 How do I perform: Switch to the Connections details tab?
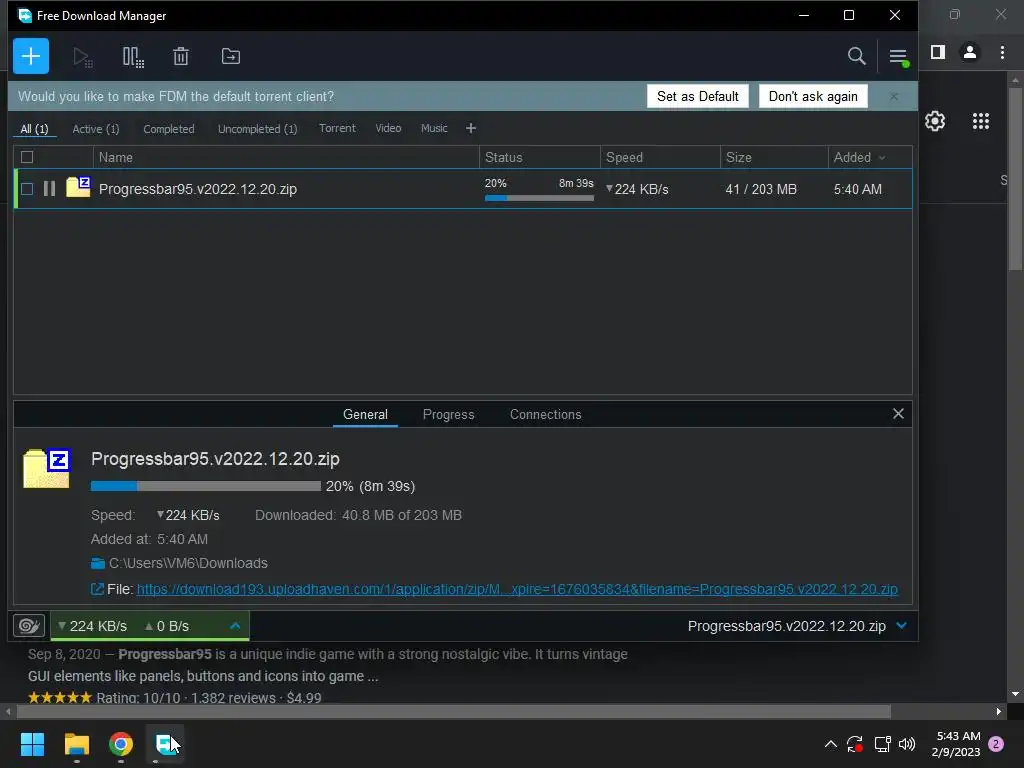pos(545,415)
